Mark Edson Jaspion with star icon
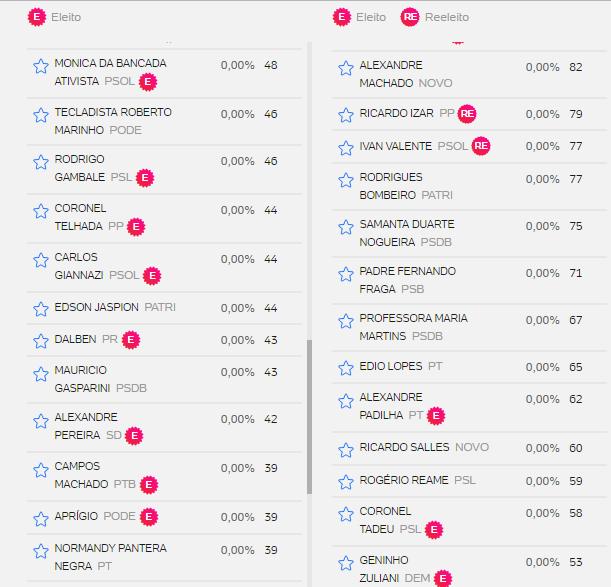 [x=41, y=308]
